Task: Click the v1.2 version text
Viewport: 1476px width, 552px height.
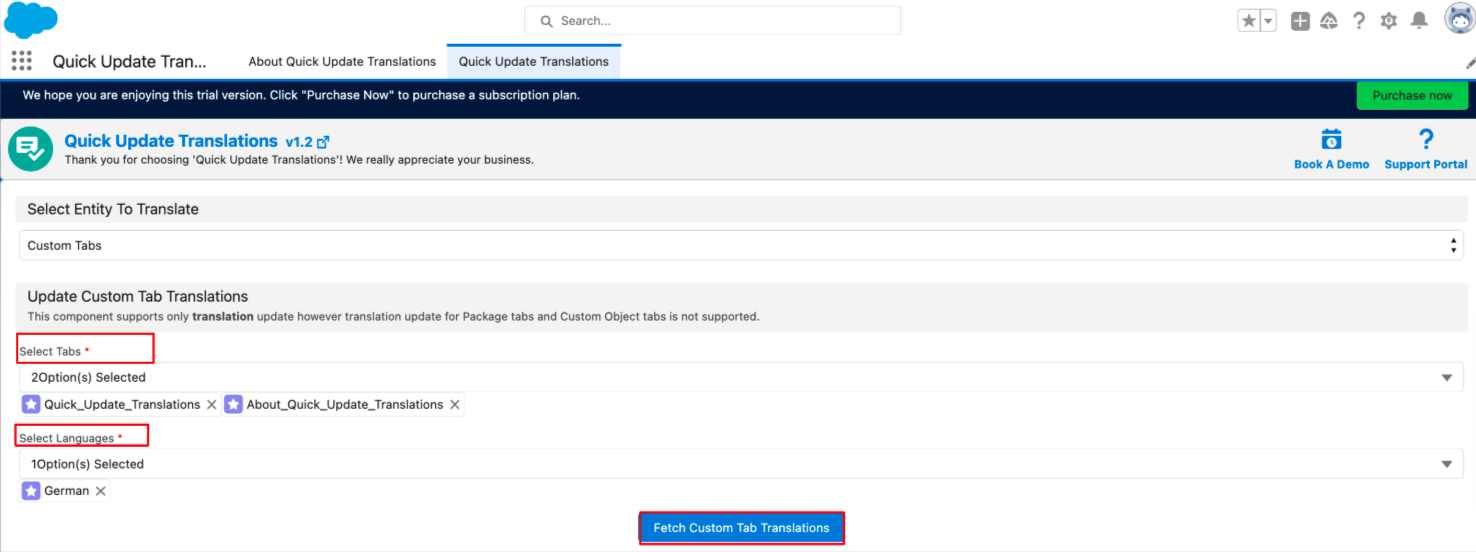Action: (x=299, y=142)
